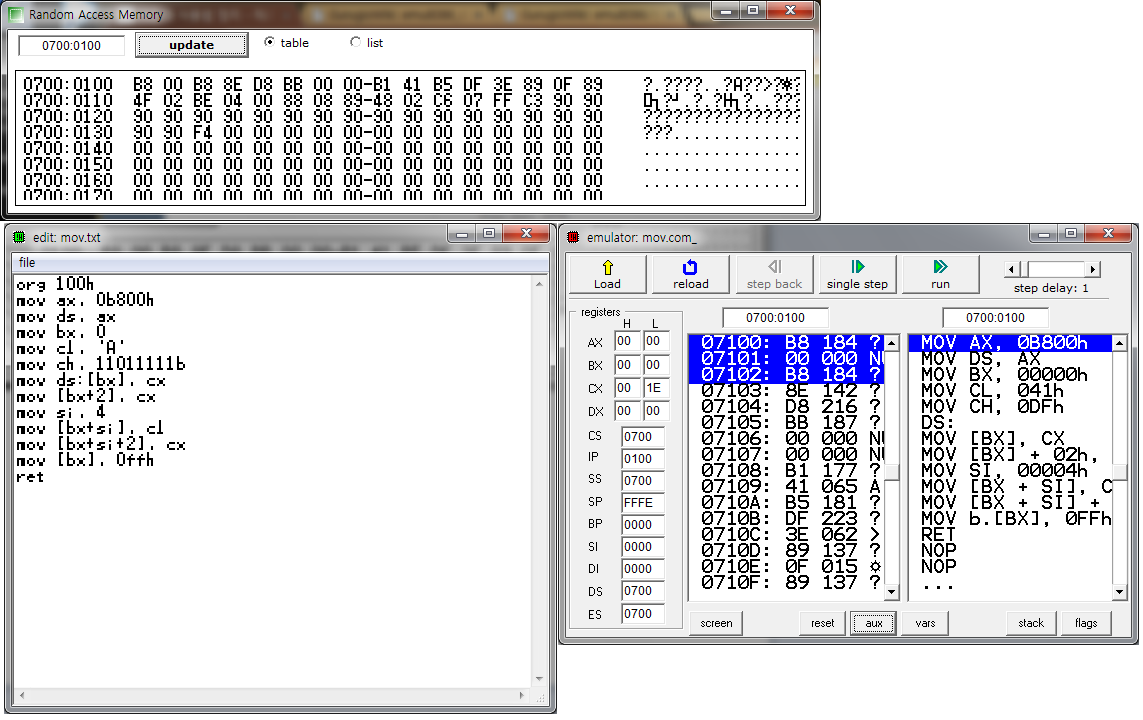Click the emulator window's red title icon
Screen dimensions: 1143x720
pos(573,237)
